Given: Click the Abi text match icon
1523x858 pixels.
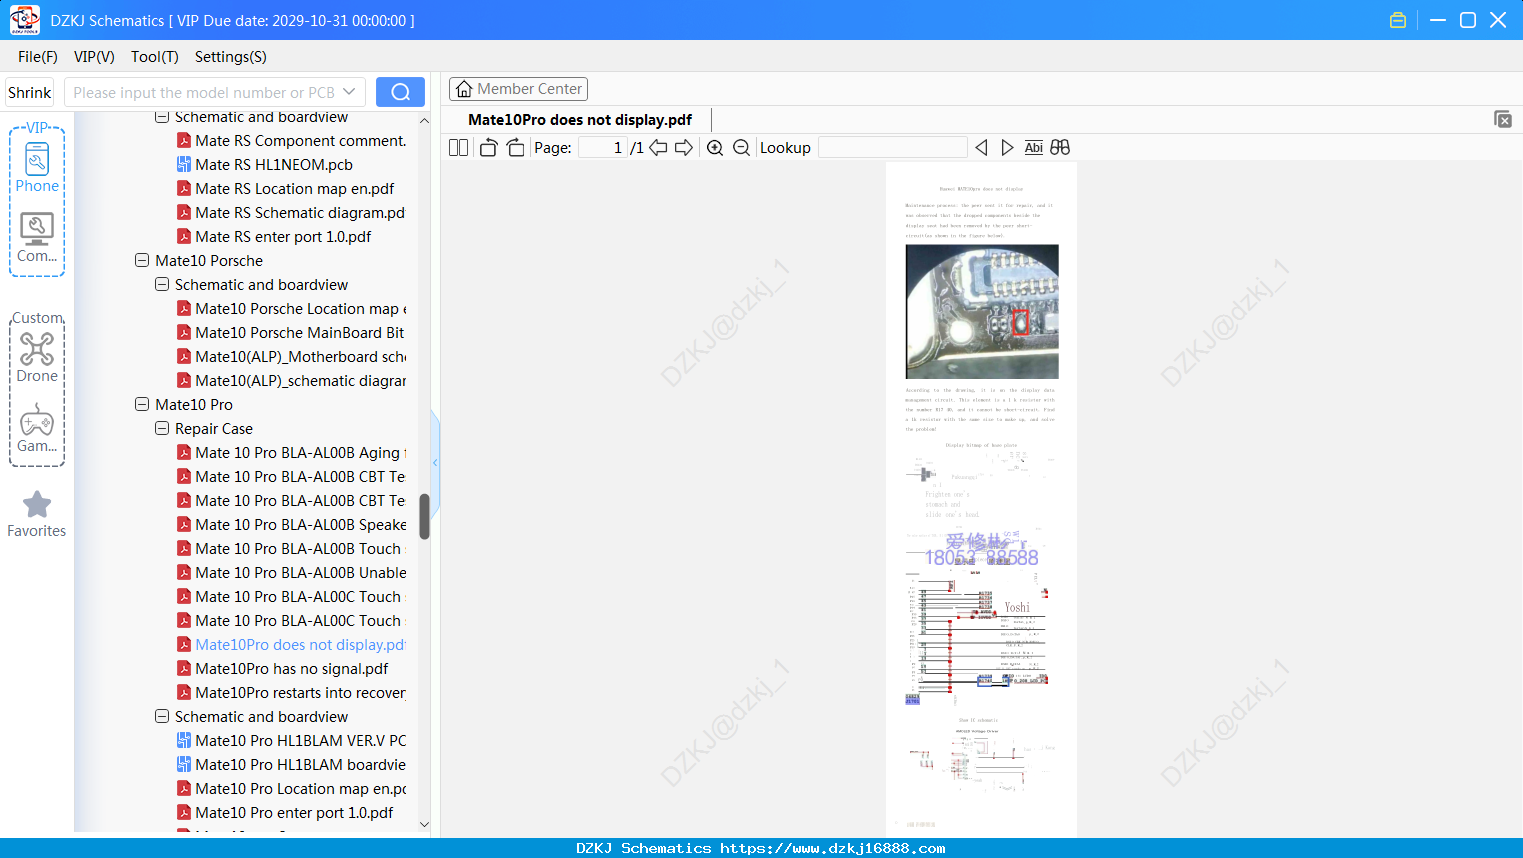Looking at the screenshot, I should click(x=1034, y=148).
